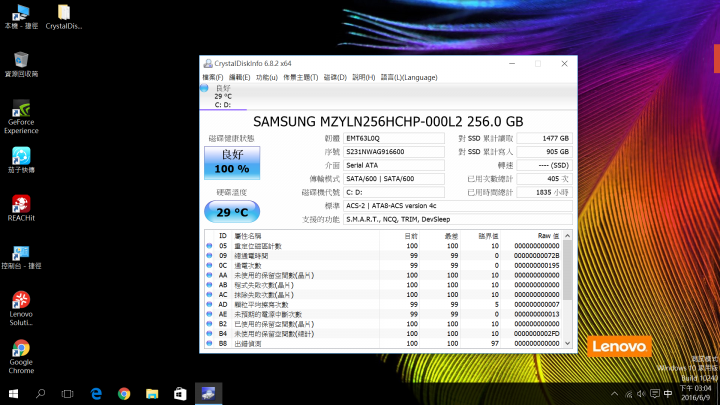Click the CrystalDiskInfo title bar app icon
720x405 pixels.
tap(208, 63)
